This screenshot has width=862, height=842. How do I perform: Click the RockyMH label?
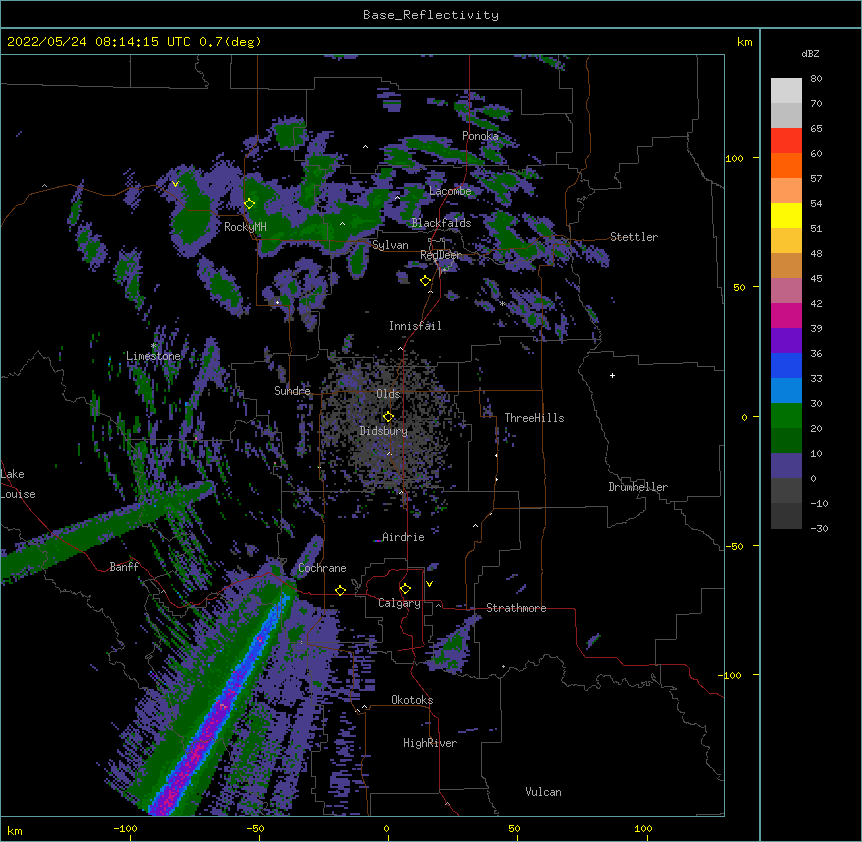[245, 227]
